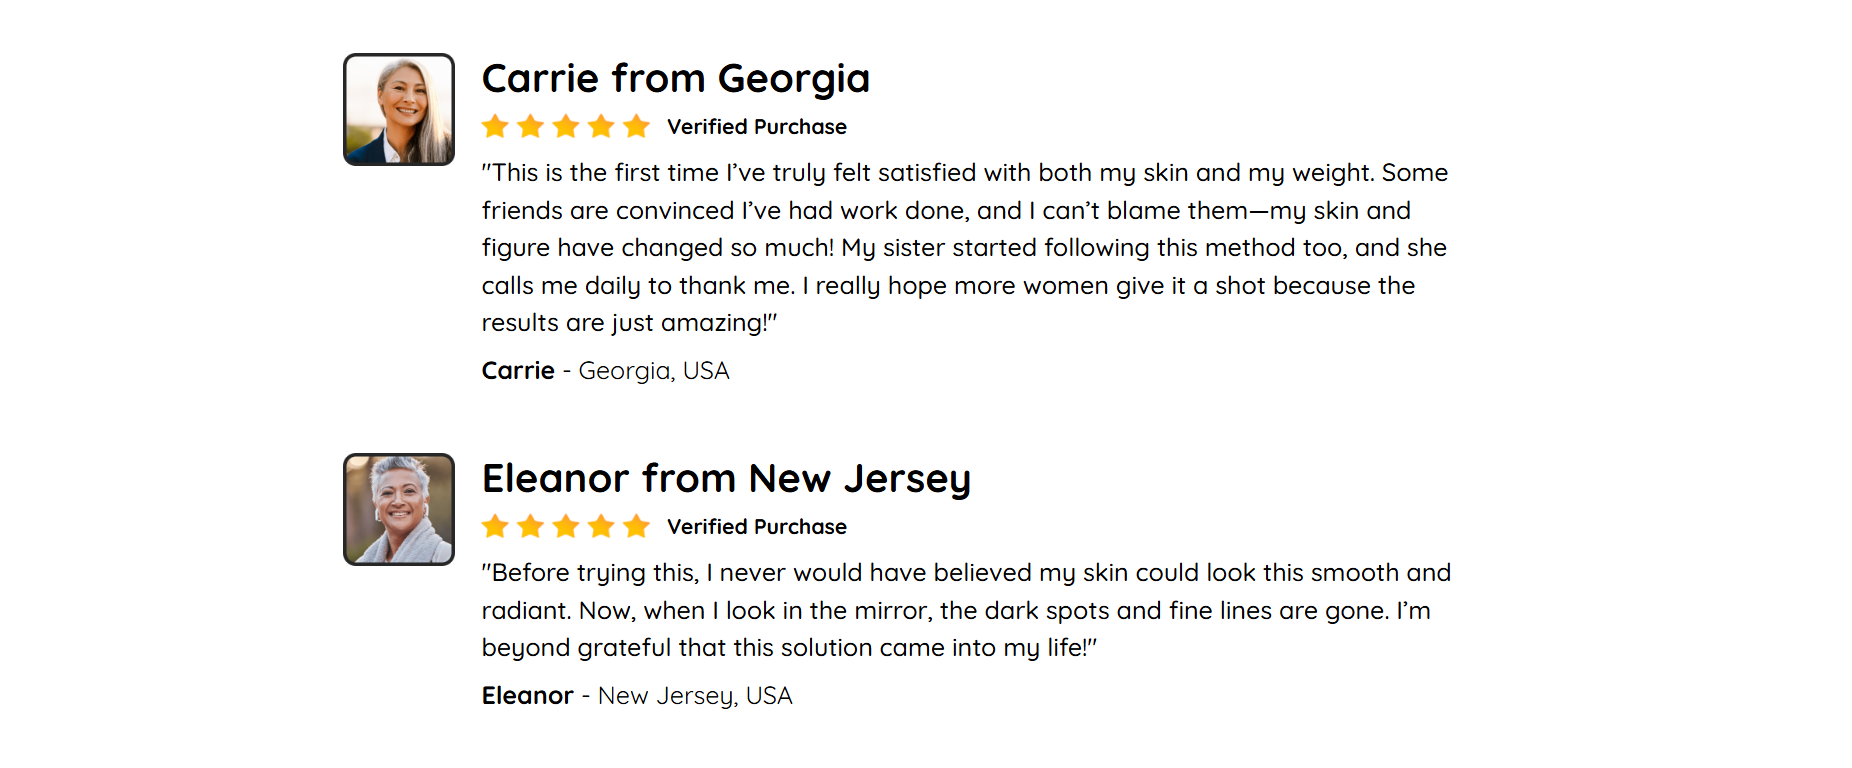Select the 'Carrie from Georgia' heading
1852x768 pixels.
(676, 78)
